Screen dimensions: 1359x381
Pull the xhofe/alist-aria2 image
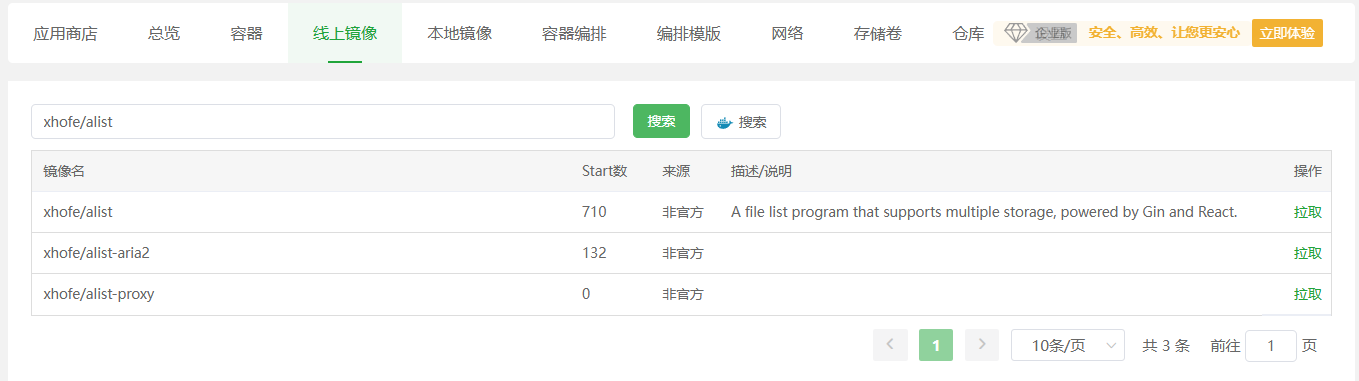[x=1307, y=253]
